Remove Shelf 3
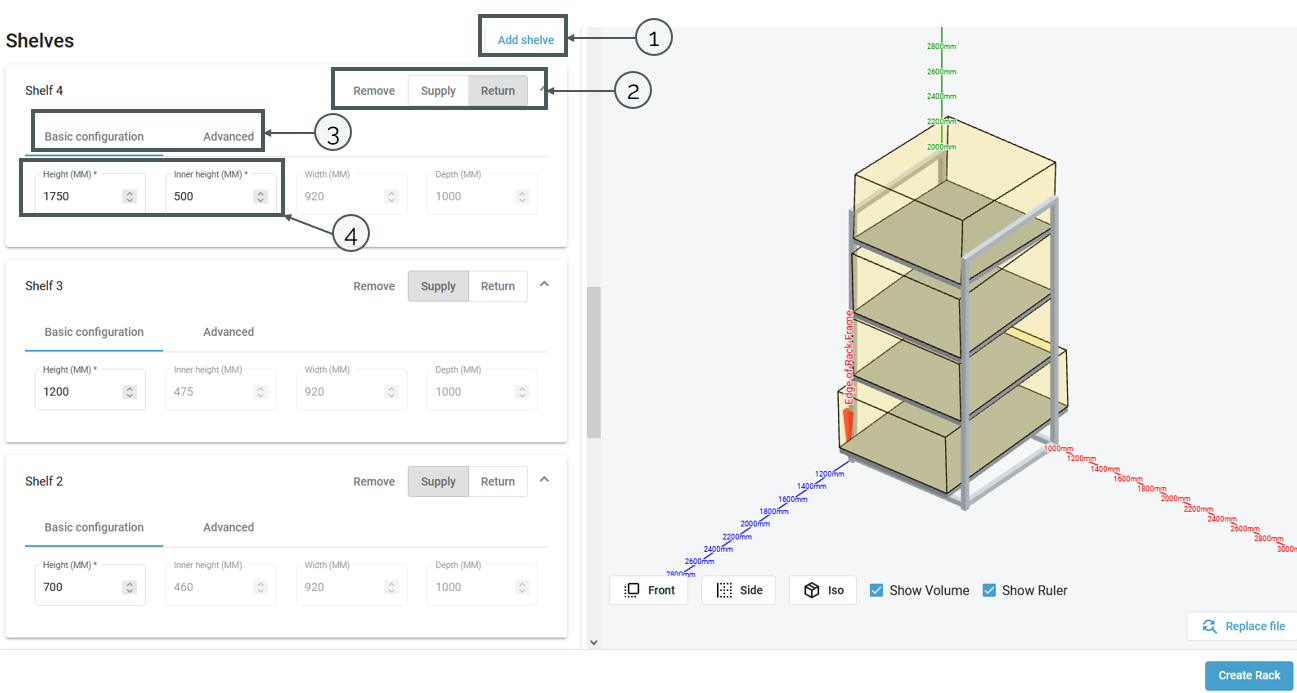Screen dimensions: 1297x693 (x=374, y=286)
